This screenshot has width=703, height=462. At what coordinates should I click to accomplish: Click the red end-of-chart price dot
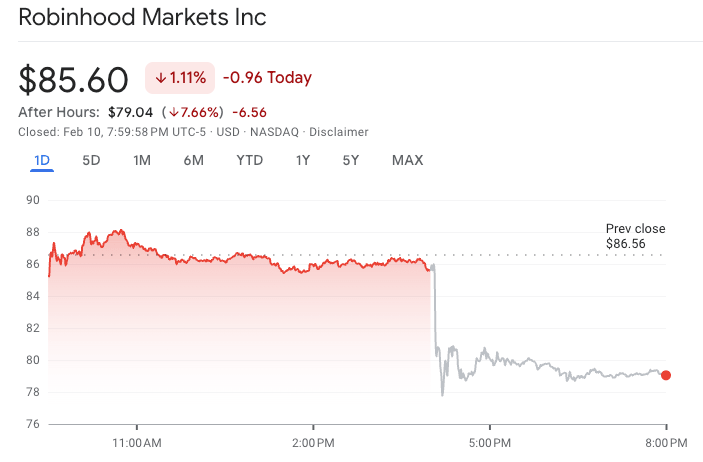666,376
